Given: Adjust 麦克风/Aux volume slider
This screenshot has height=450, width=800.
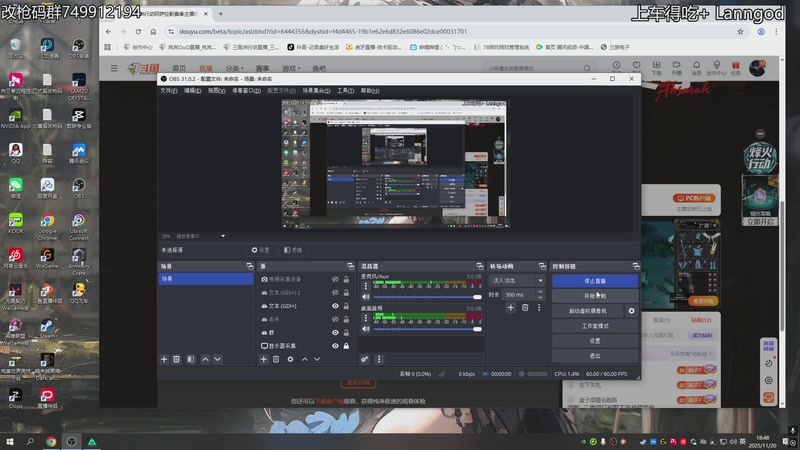Looking at the screenshot, I should pos(428,297).
